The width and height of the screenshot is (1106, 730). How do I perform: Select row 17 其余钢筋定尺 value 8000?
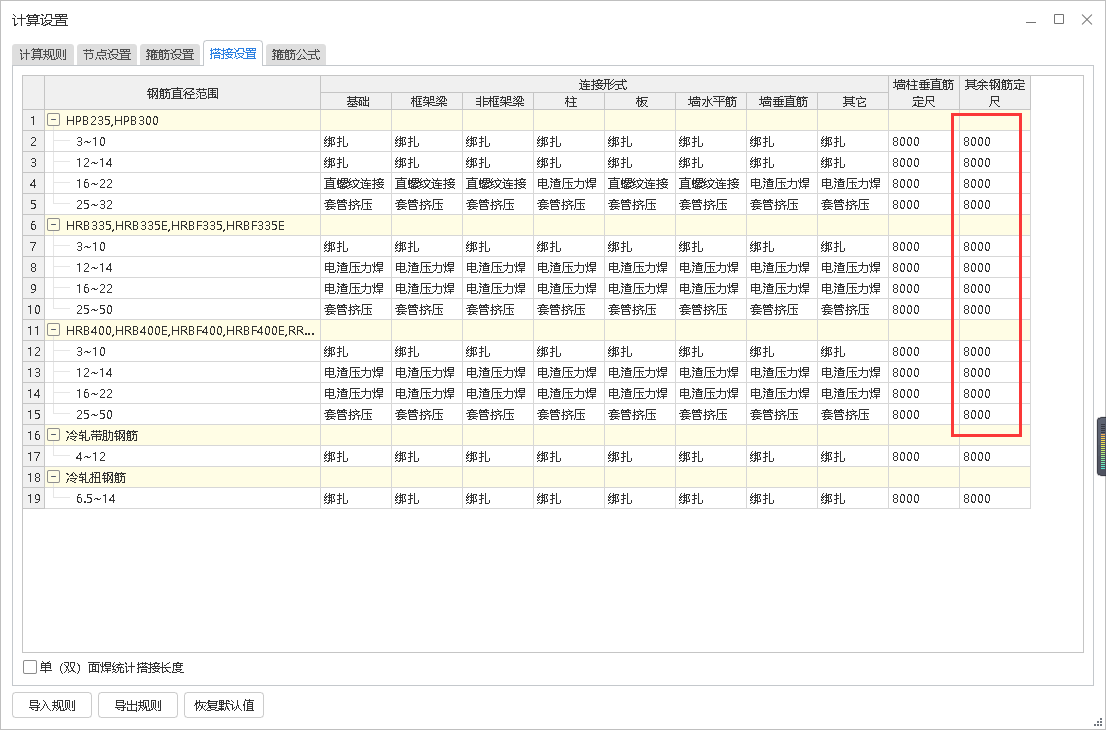point(995,456)
